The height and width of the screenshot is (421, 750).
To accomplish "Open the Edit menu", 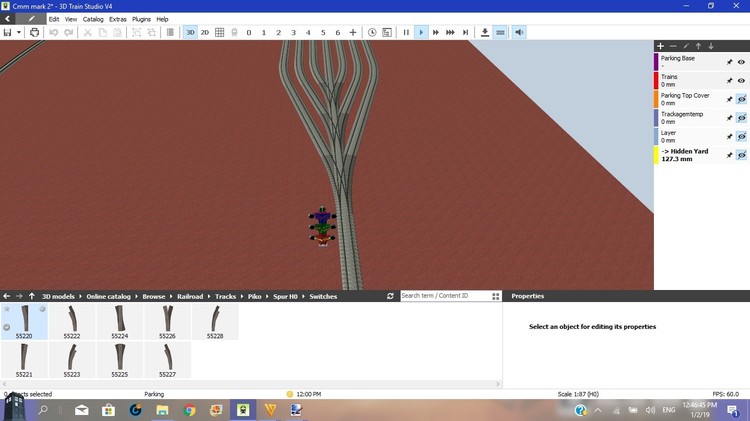I will tap(54, 19).
